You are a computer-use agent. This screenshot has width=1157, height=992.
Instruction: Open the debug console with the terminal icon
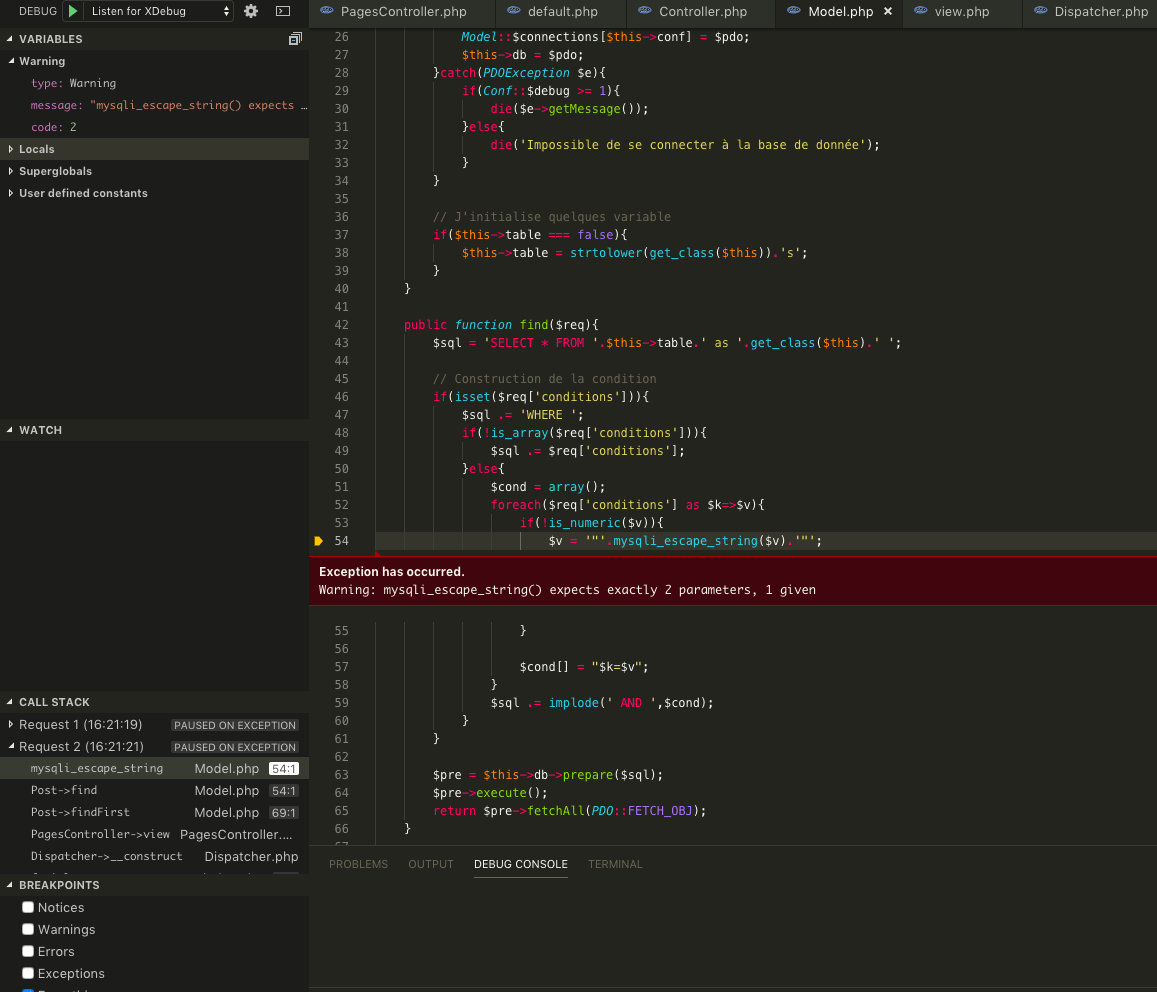(x=283, y=11)
